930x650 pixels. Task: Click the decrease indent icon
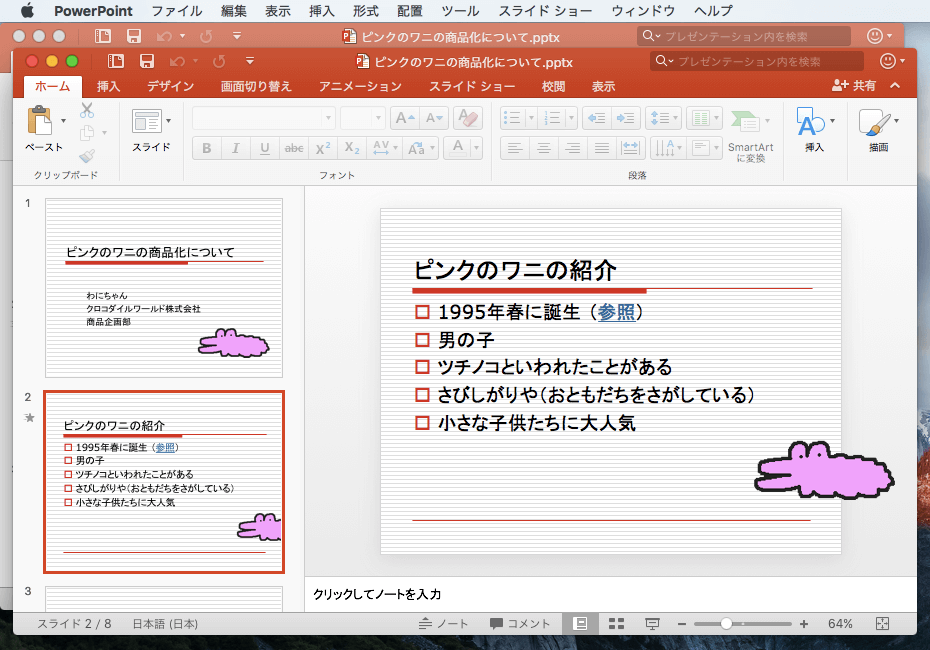coord(596,118)
